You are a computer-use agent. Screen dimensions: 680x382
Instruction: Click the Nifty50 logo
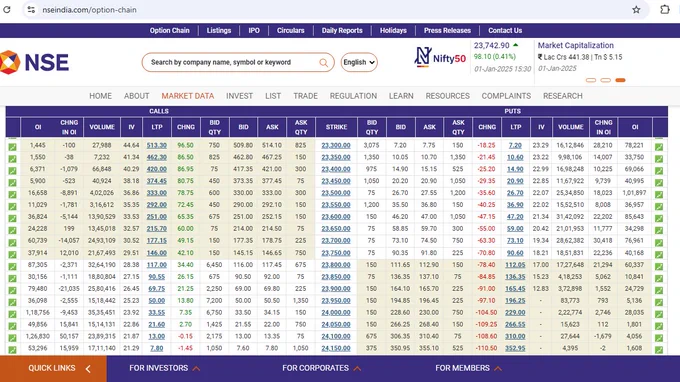tap(440, 57)
